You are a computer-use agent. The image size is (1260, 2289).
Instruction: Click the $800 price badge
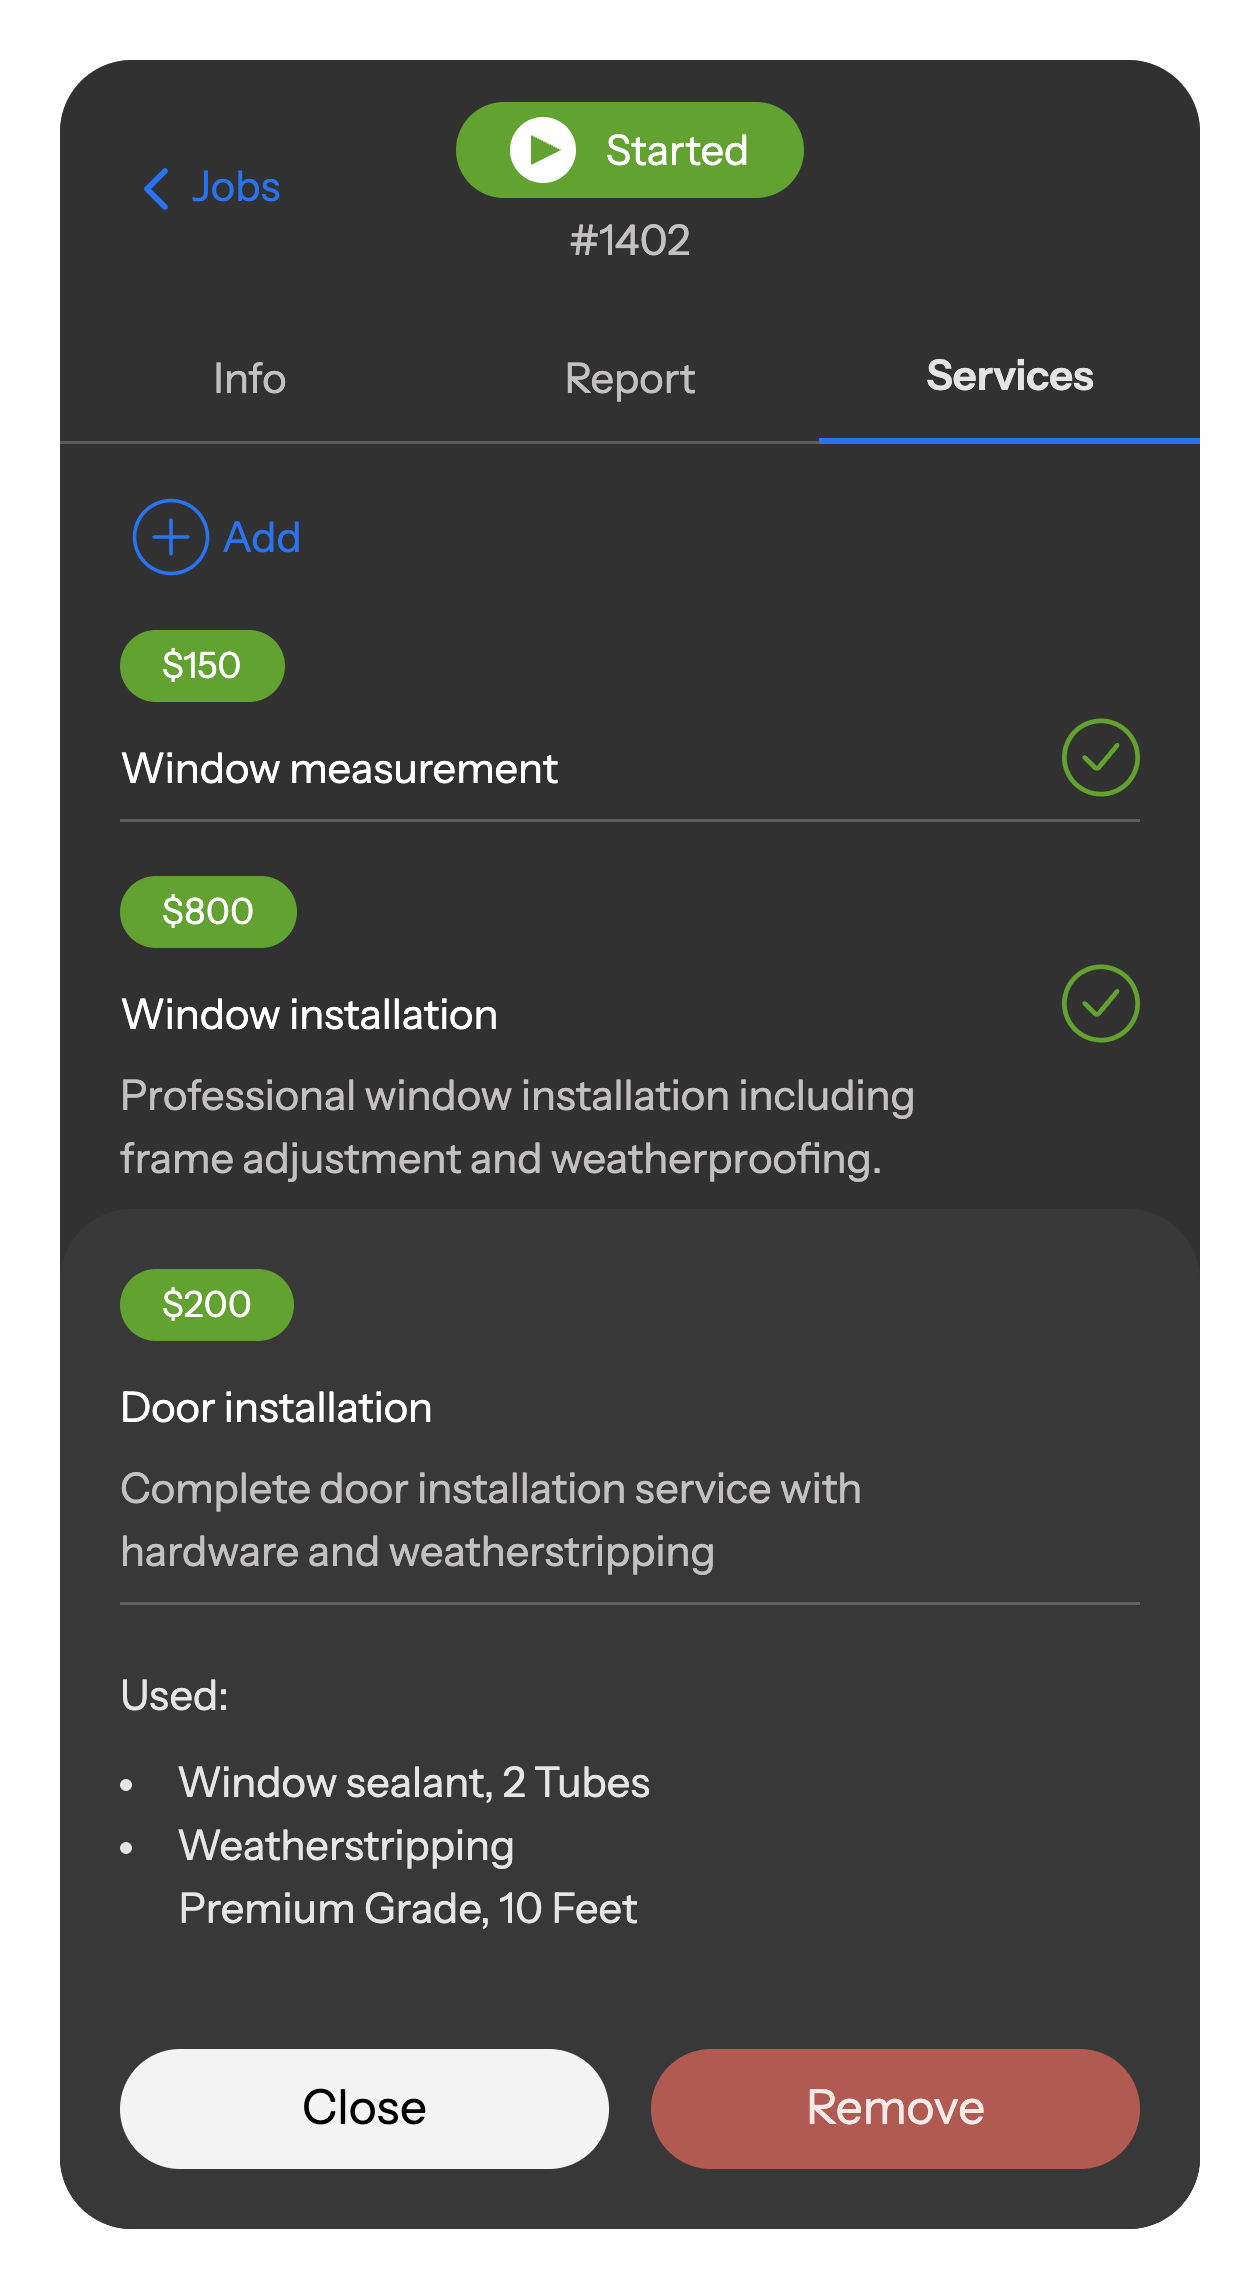[208, 912]
